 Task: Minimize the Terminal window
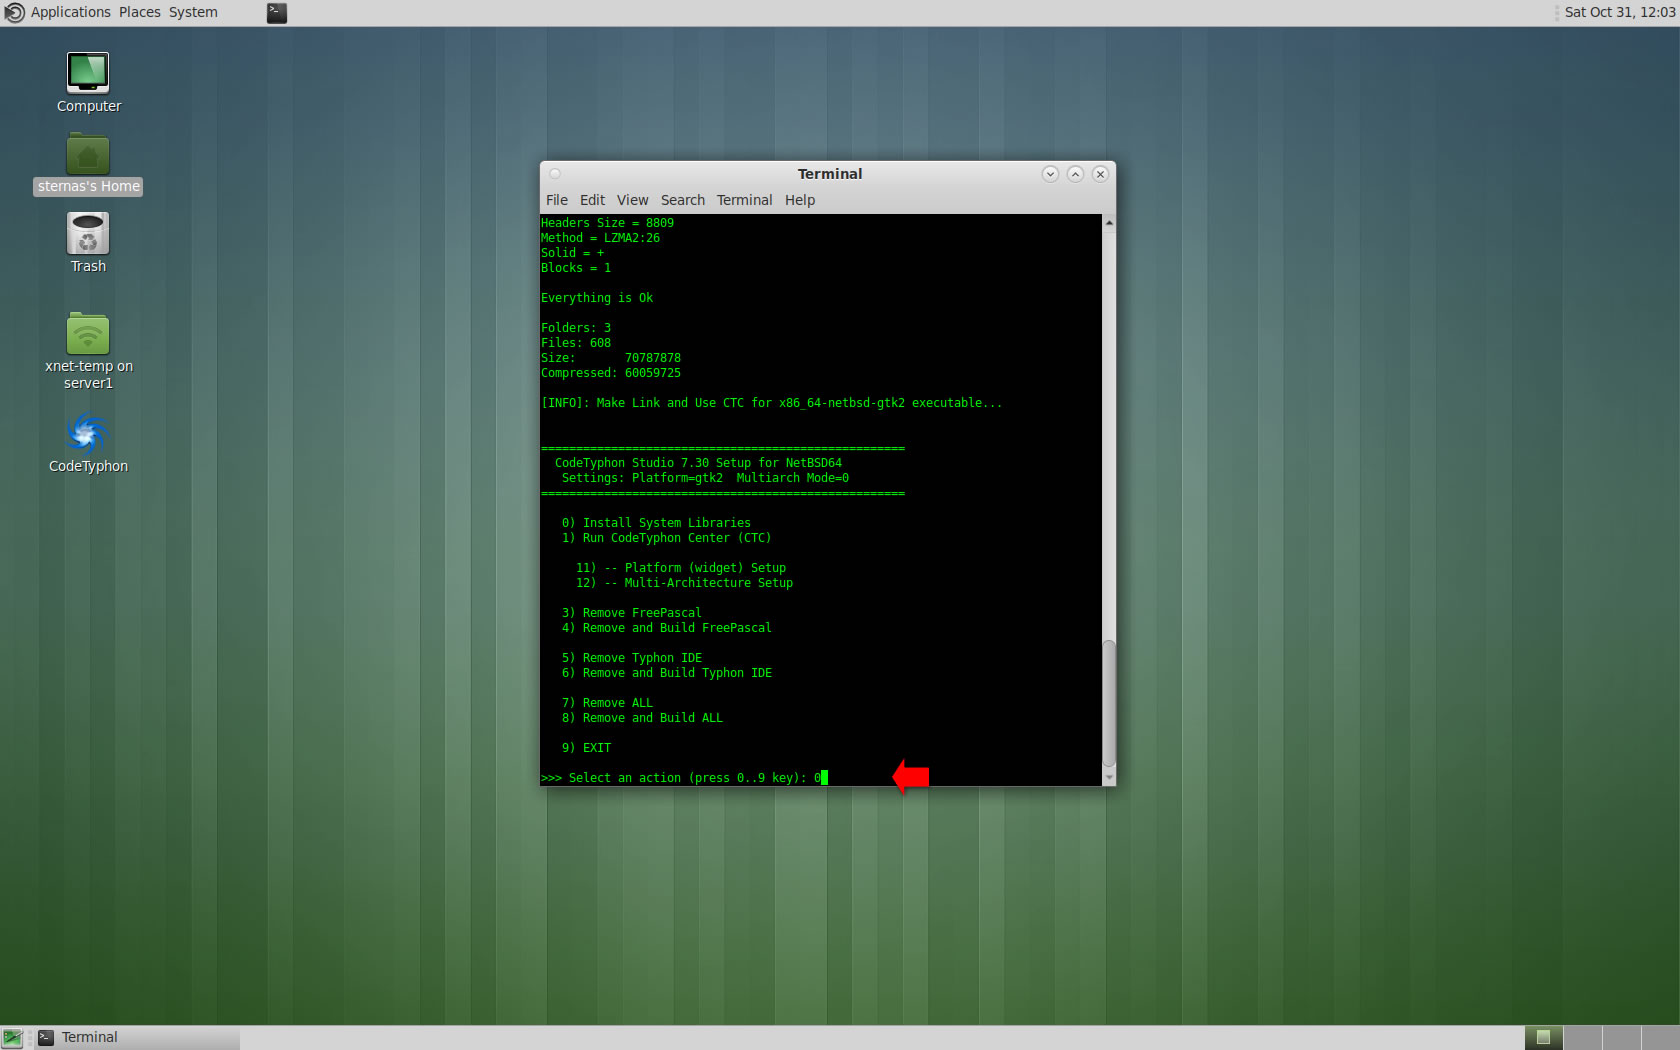click(x=1050, y=174)
